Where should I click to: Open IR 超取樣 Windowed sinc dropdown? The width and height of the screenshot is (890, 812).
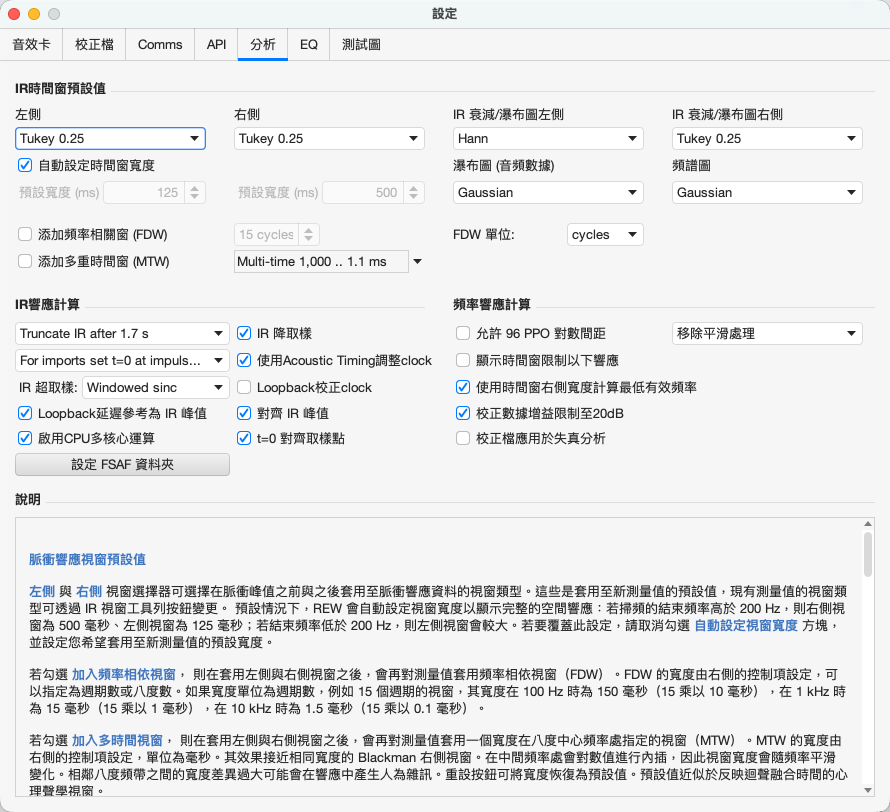[156, 388]
